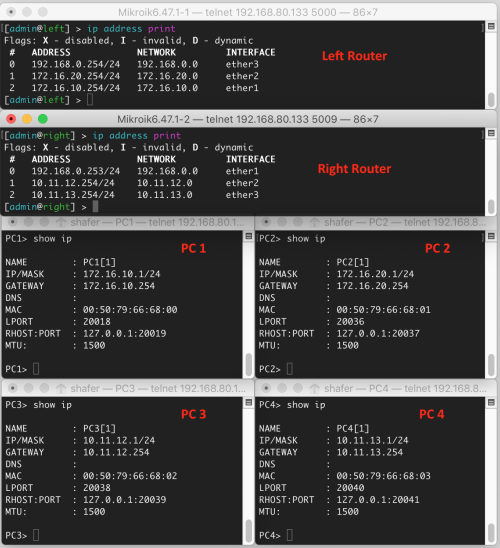Click PC2 MAC address 00:50:79:66:68:01

click(x=384, y=310)
